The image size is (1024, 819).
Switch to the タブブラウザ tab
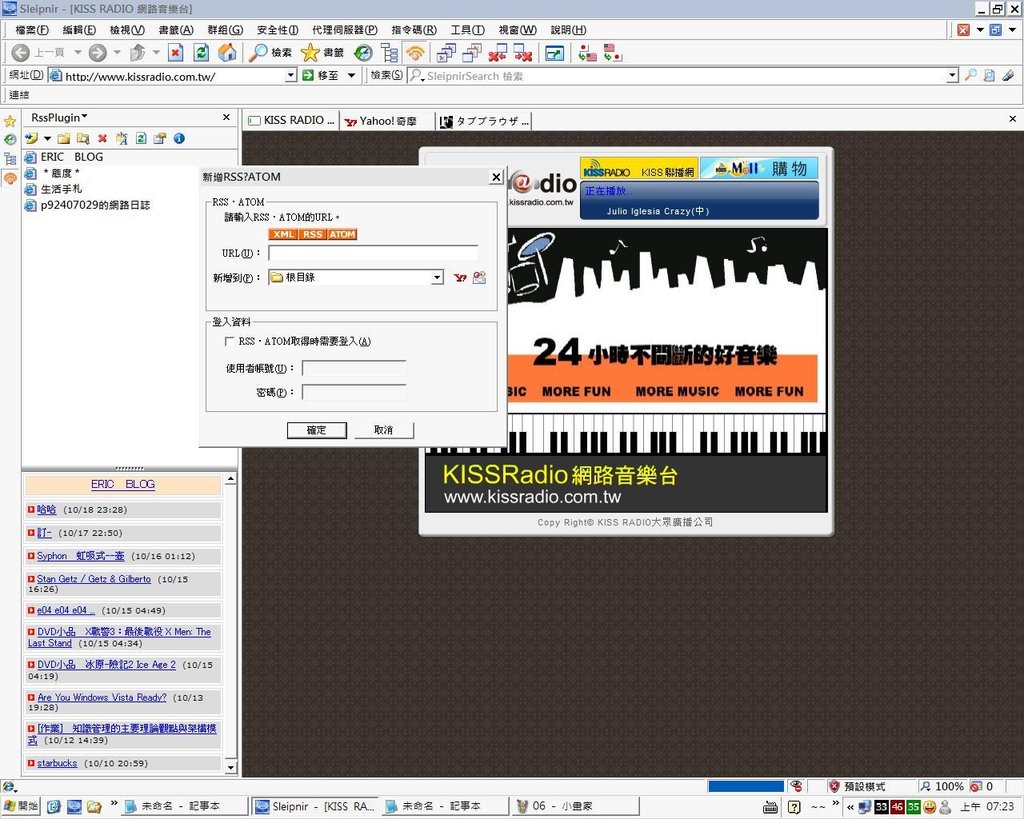click(485, 121)
